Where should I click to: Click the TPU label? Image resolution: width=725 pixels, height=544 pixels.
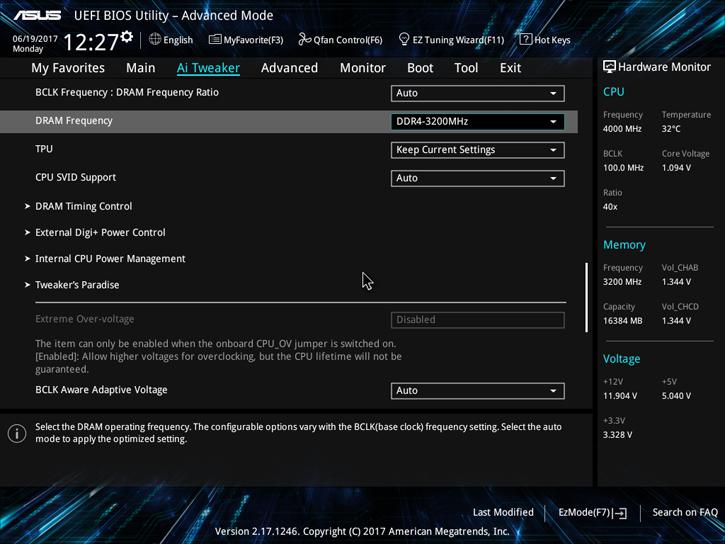(x=44, y=149)
